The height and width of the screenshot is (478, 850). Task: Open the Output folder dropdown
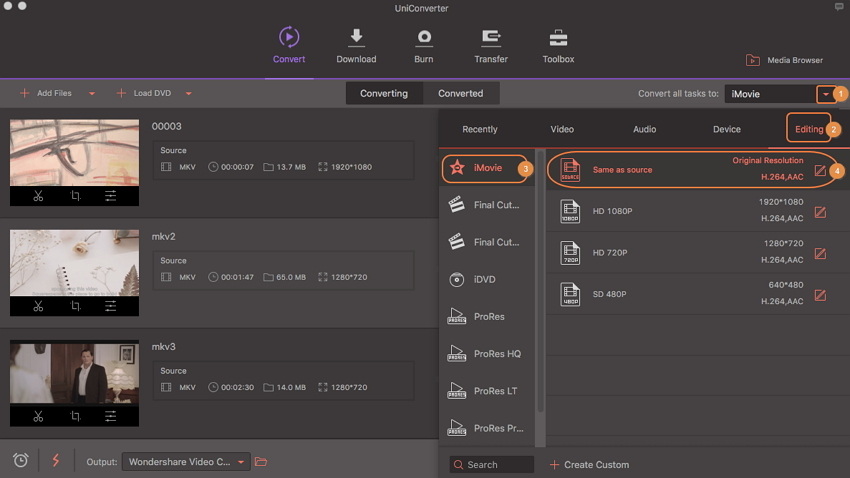186,462
